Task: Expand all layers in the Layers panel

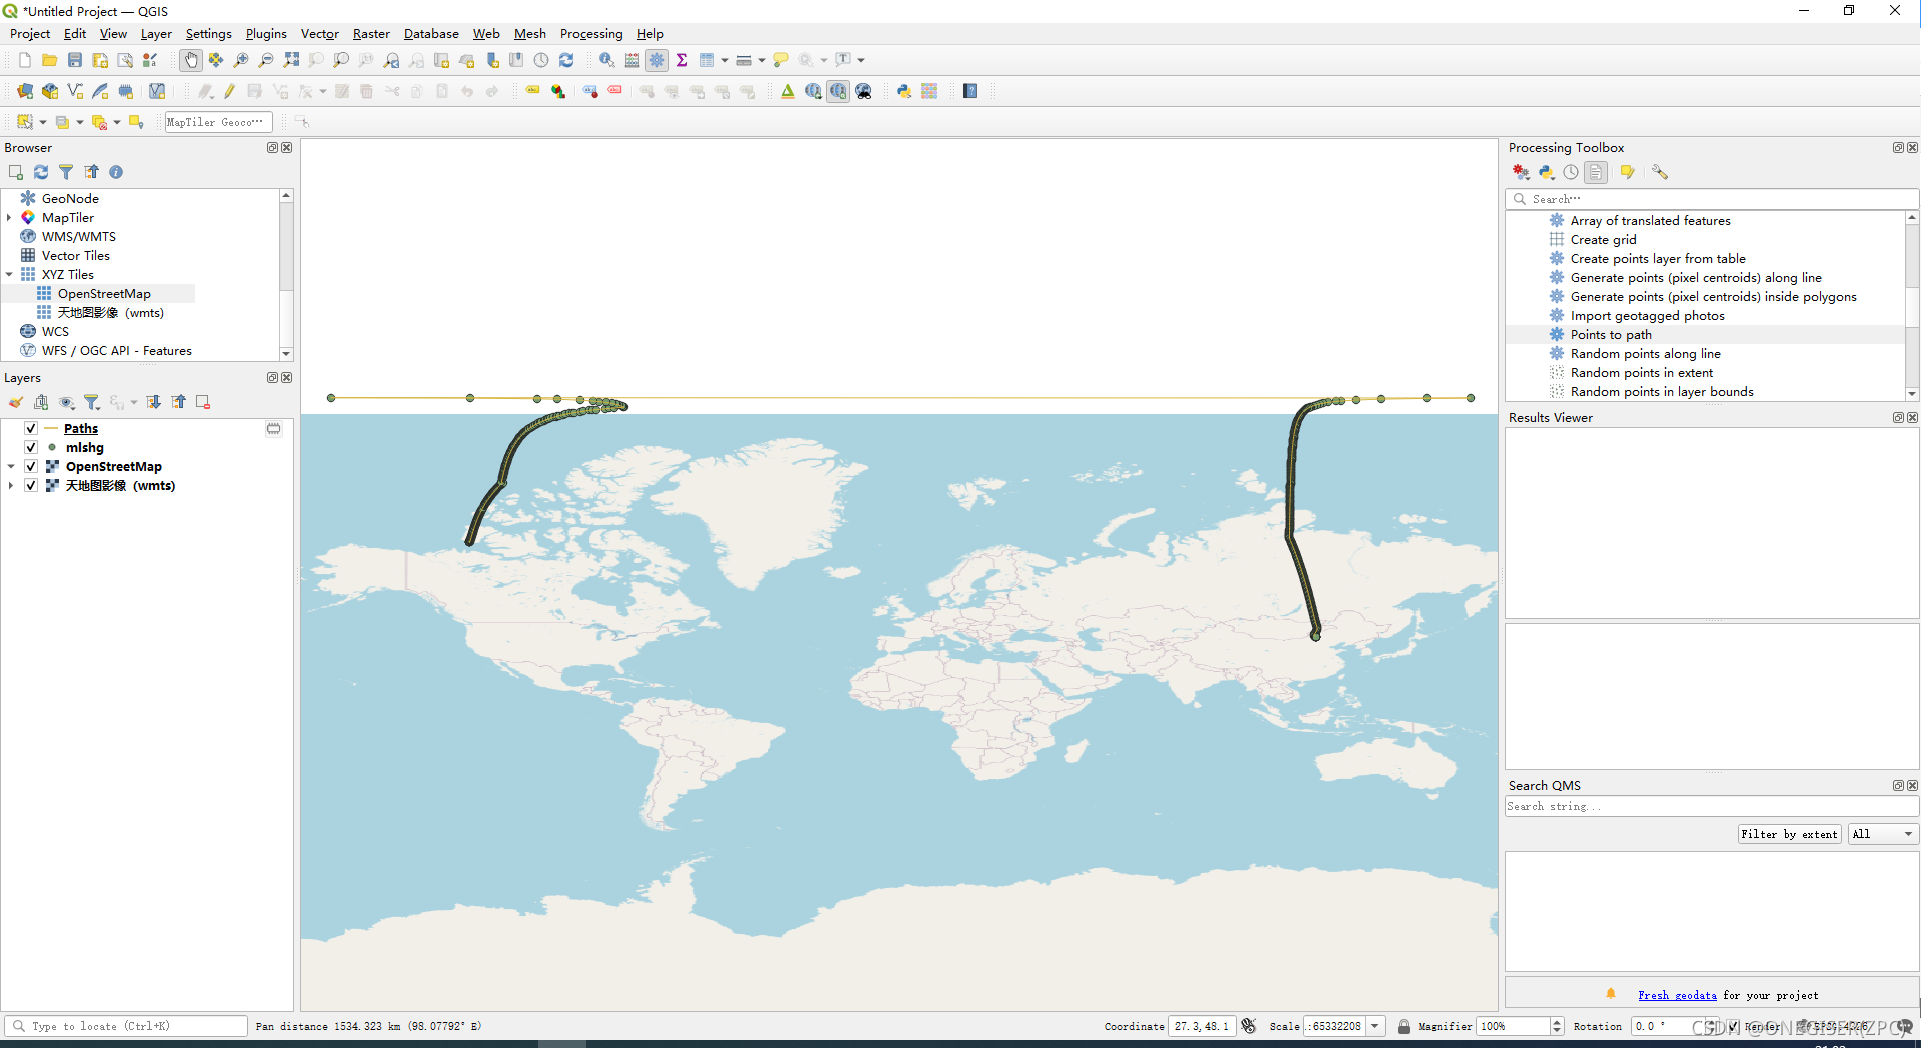Action: pos(153,402)
